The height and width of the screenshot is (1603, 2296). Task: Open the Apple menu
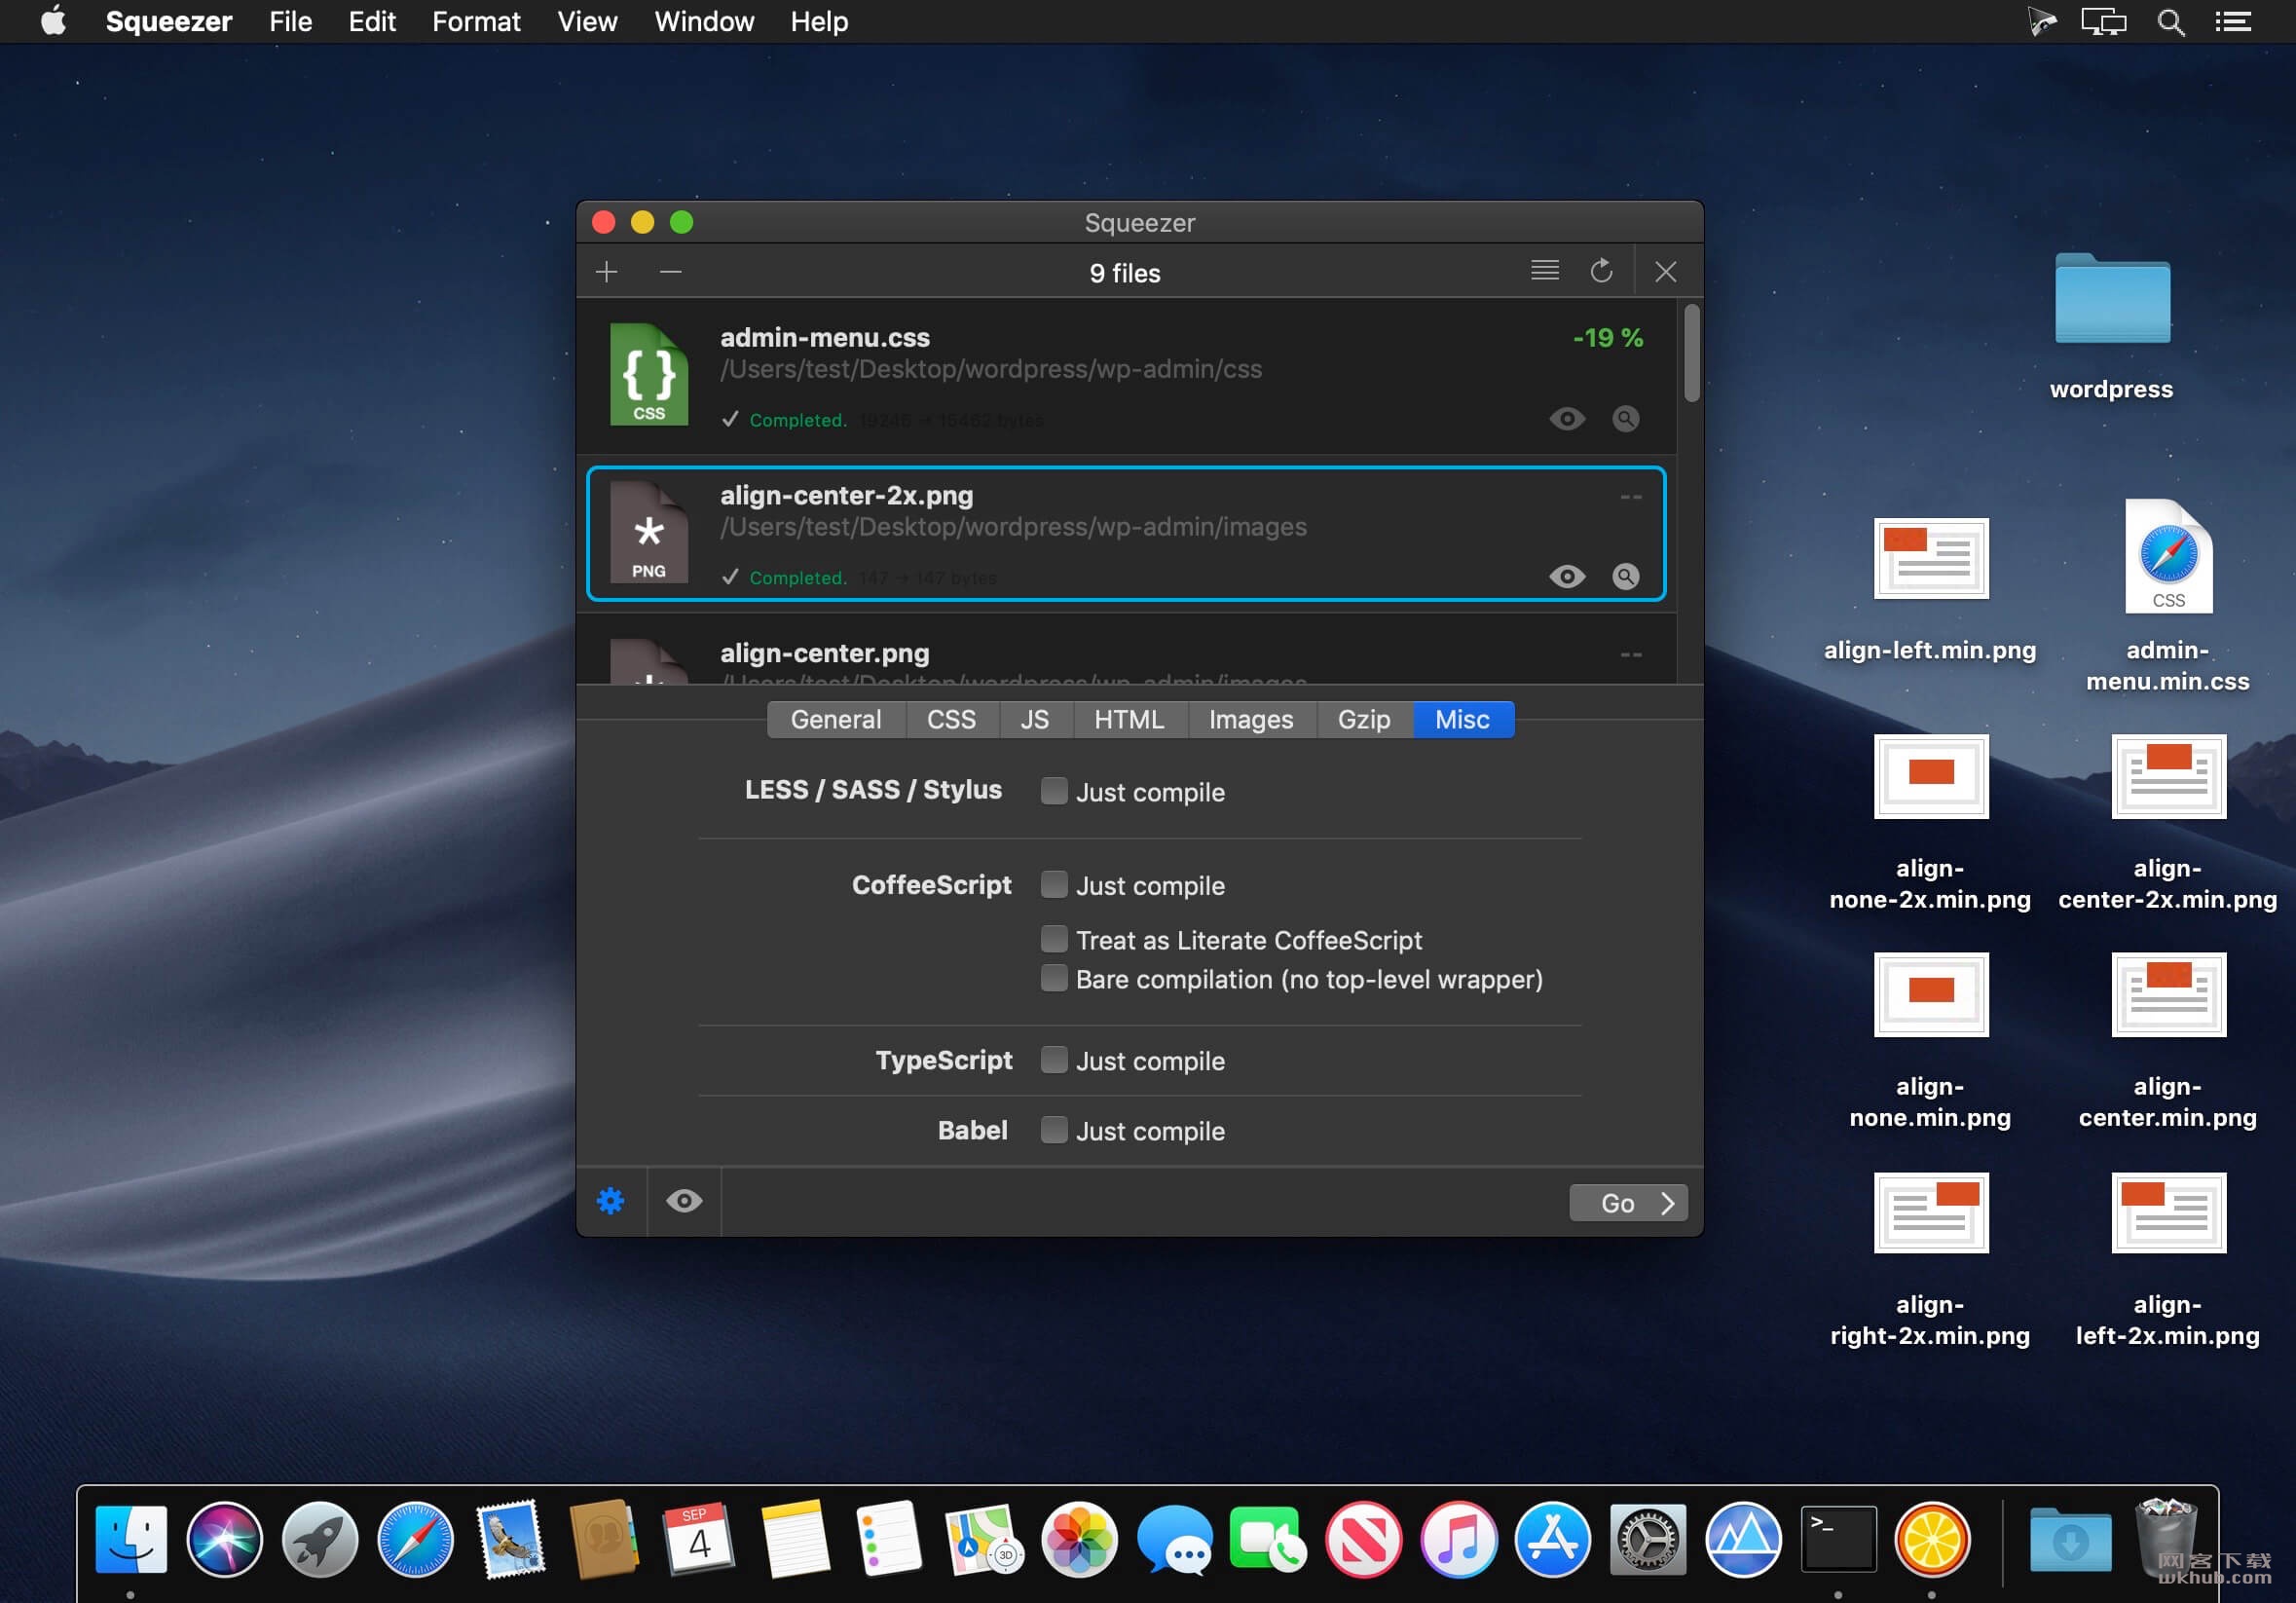click(54, 21)
